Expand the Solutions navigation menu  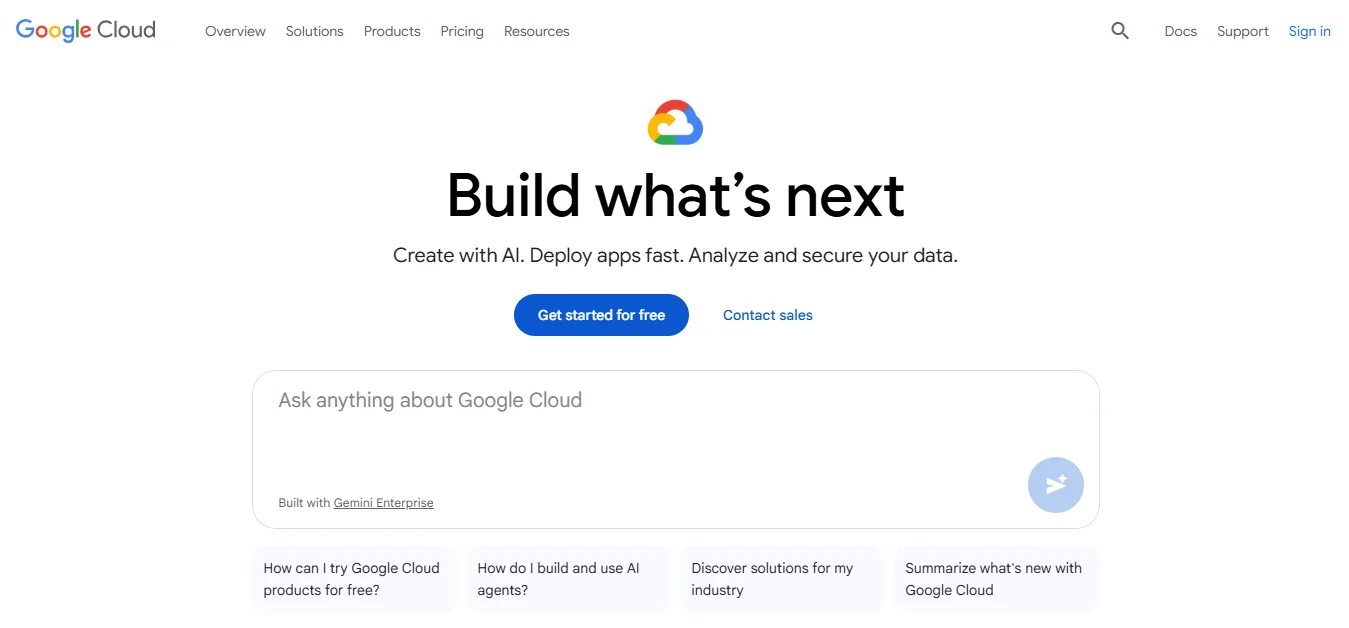pyautogui.click(x=314, y=31)
